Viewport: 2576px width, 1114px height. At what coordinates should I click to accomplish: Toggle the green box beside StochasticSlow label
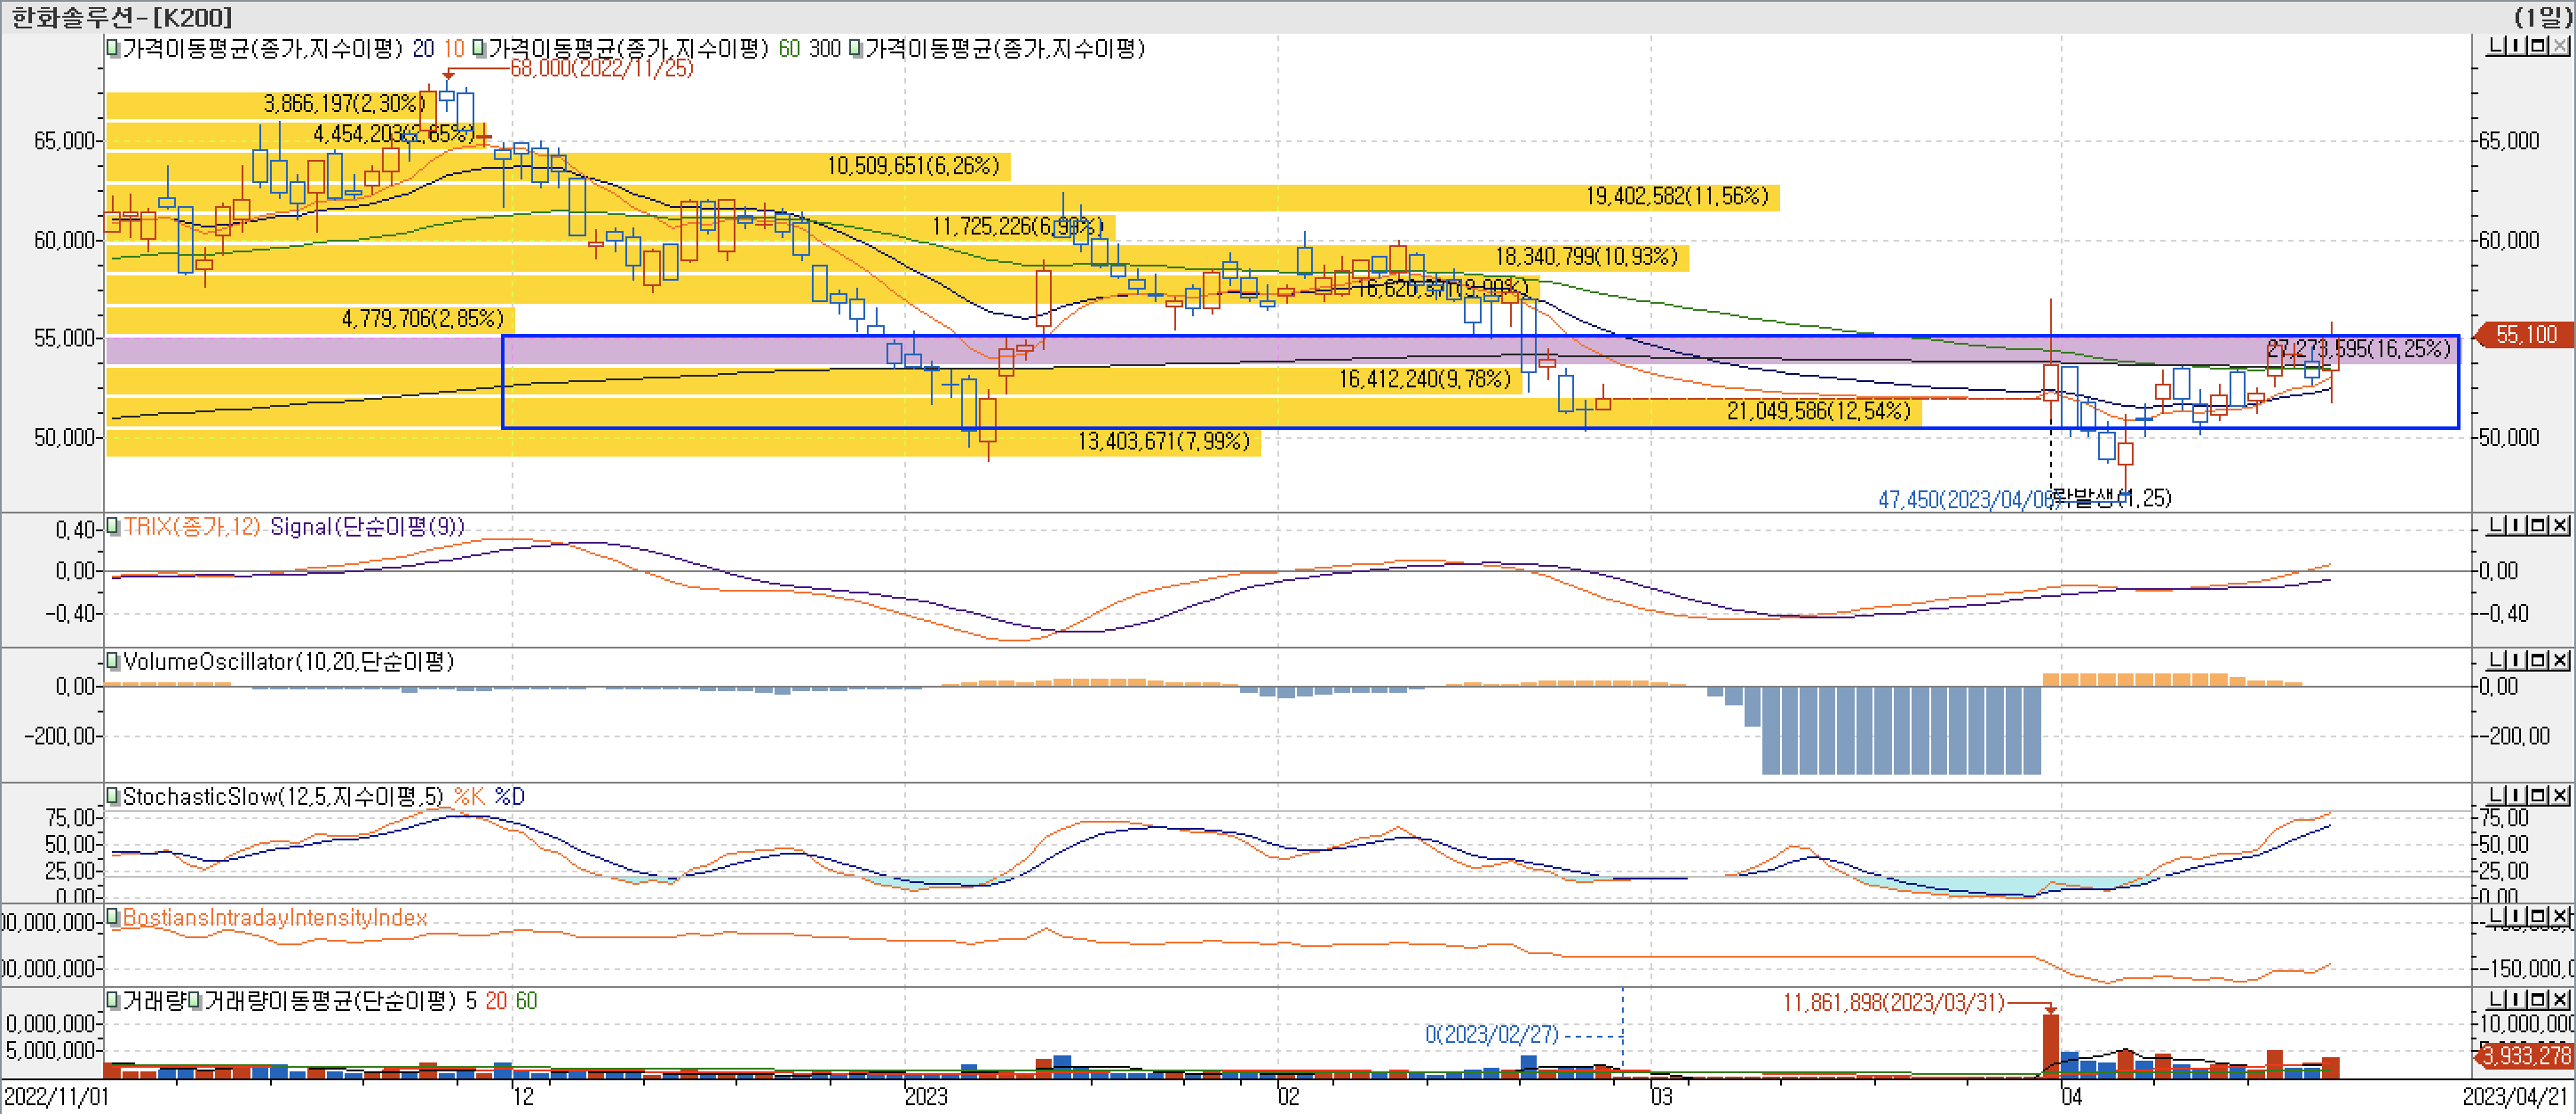tap(113, 796)
